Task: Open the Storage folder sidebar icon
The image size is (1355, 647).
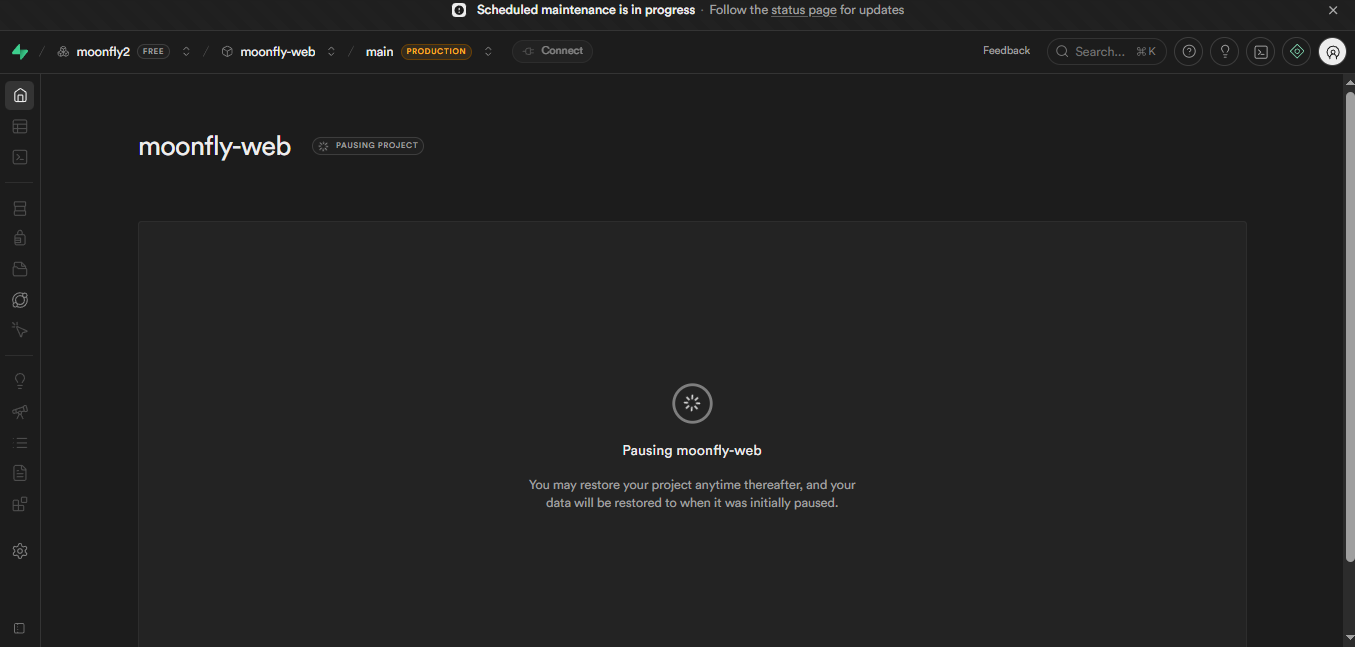Action: pyautogui.click(x=20, y=269)
